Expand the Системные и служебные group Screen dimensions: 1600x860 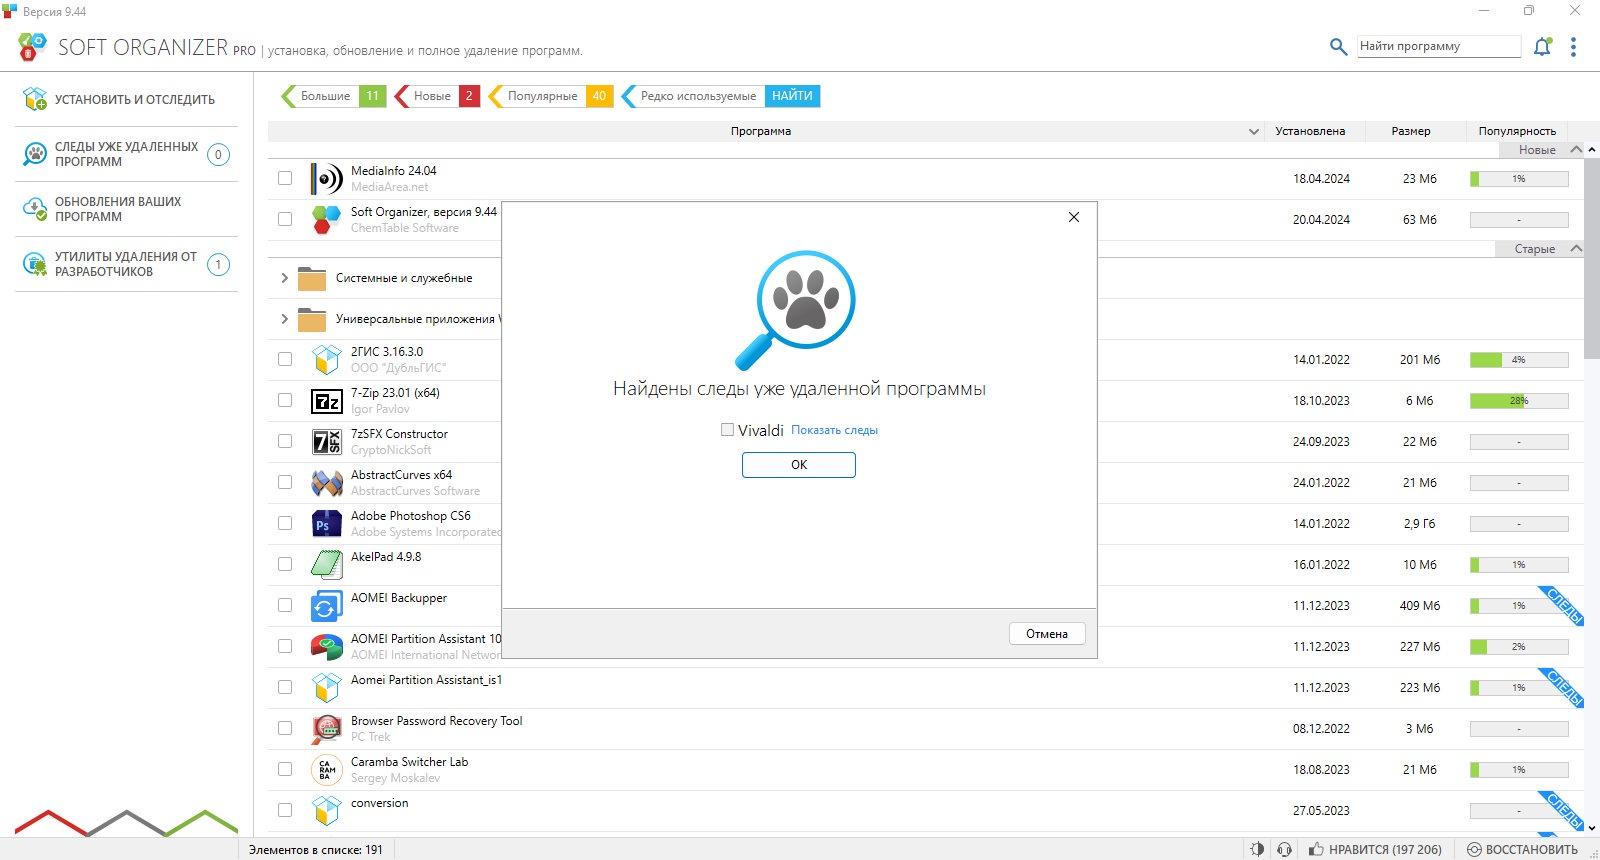tap(284, 278)
